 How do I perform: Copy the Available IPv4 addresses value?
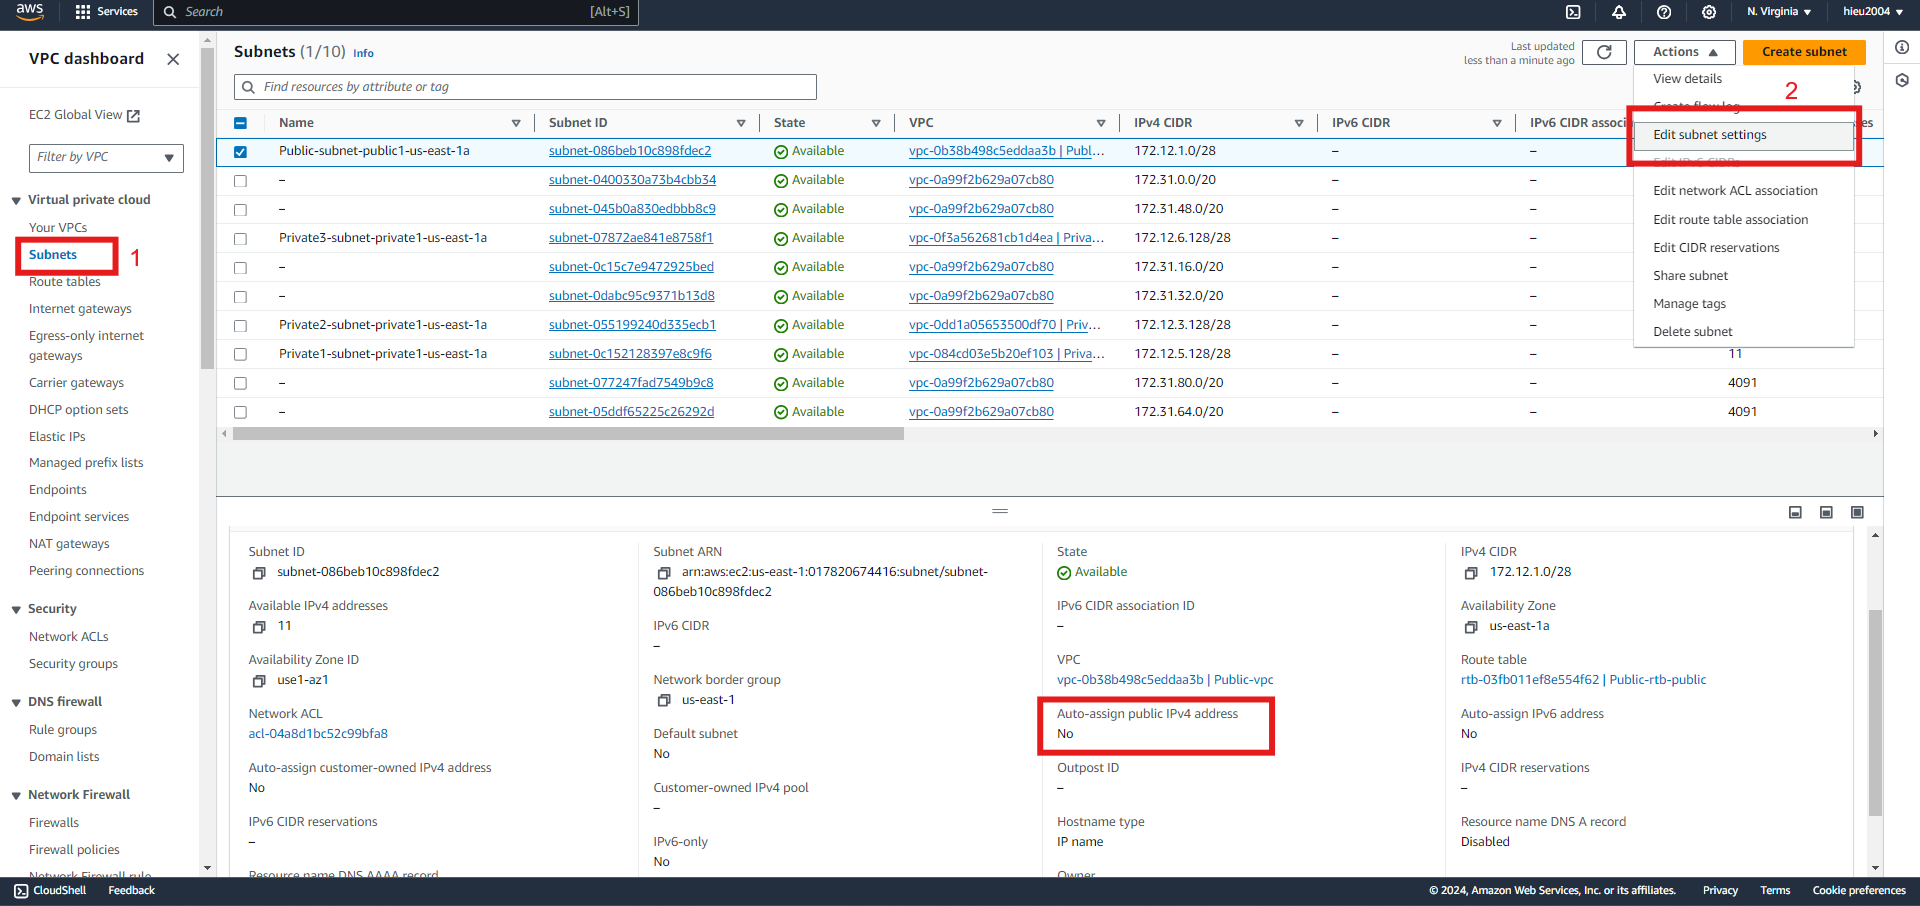point(259,627)
